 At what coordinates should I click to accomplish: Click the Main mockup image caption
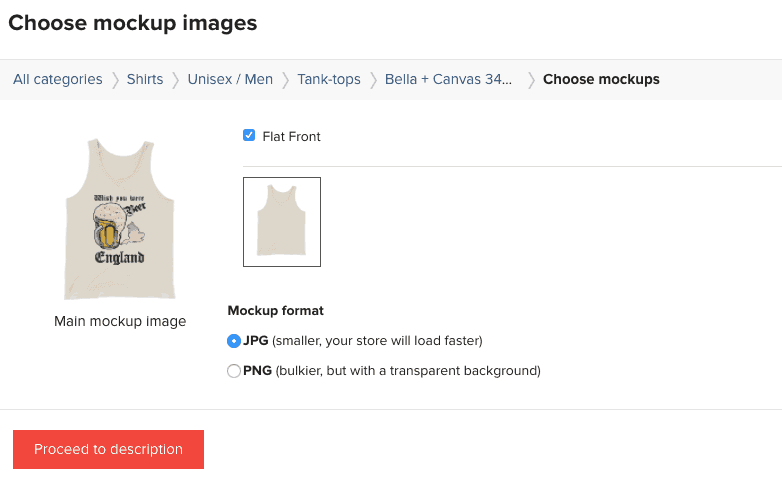120,321
